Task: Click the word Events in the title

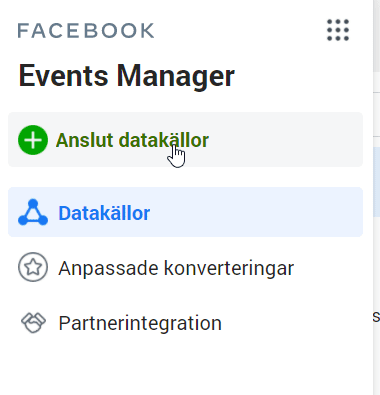Action: 63,76
